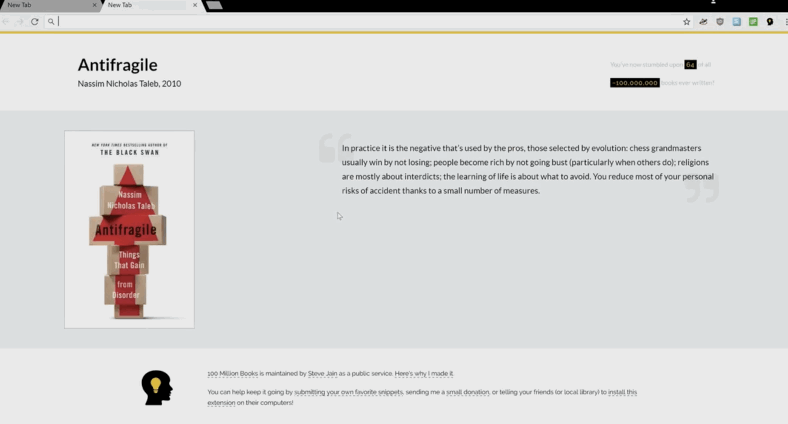Click the 64 books stumbled counter
Image resolution: width=788 pixels, height=424 pixels.
(x=690, y=65)
